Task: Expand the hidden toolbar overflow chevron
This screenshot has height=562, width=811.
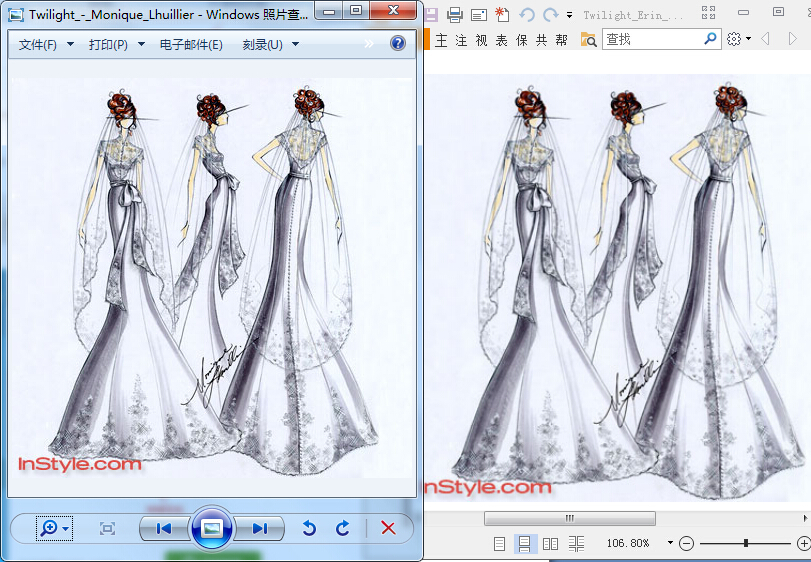Action: pos(369,44)
